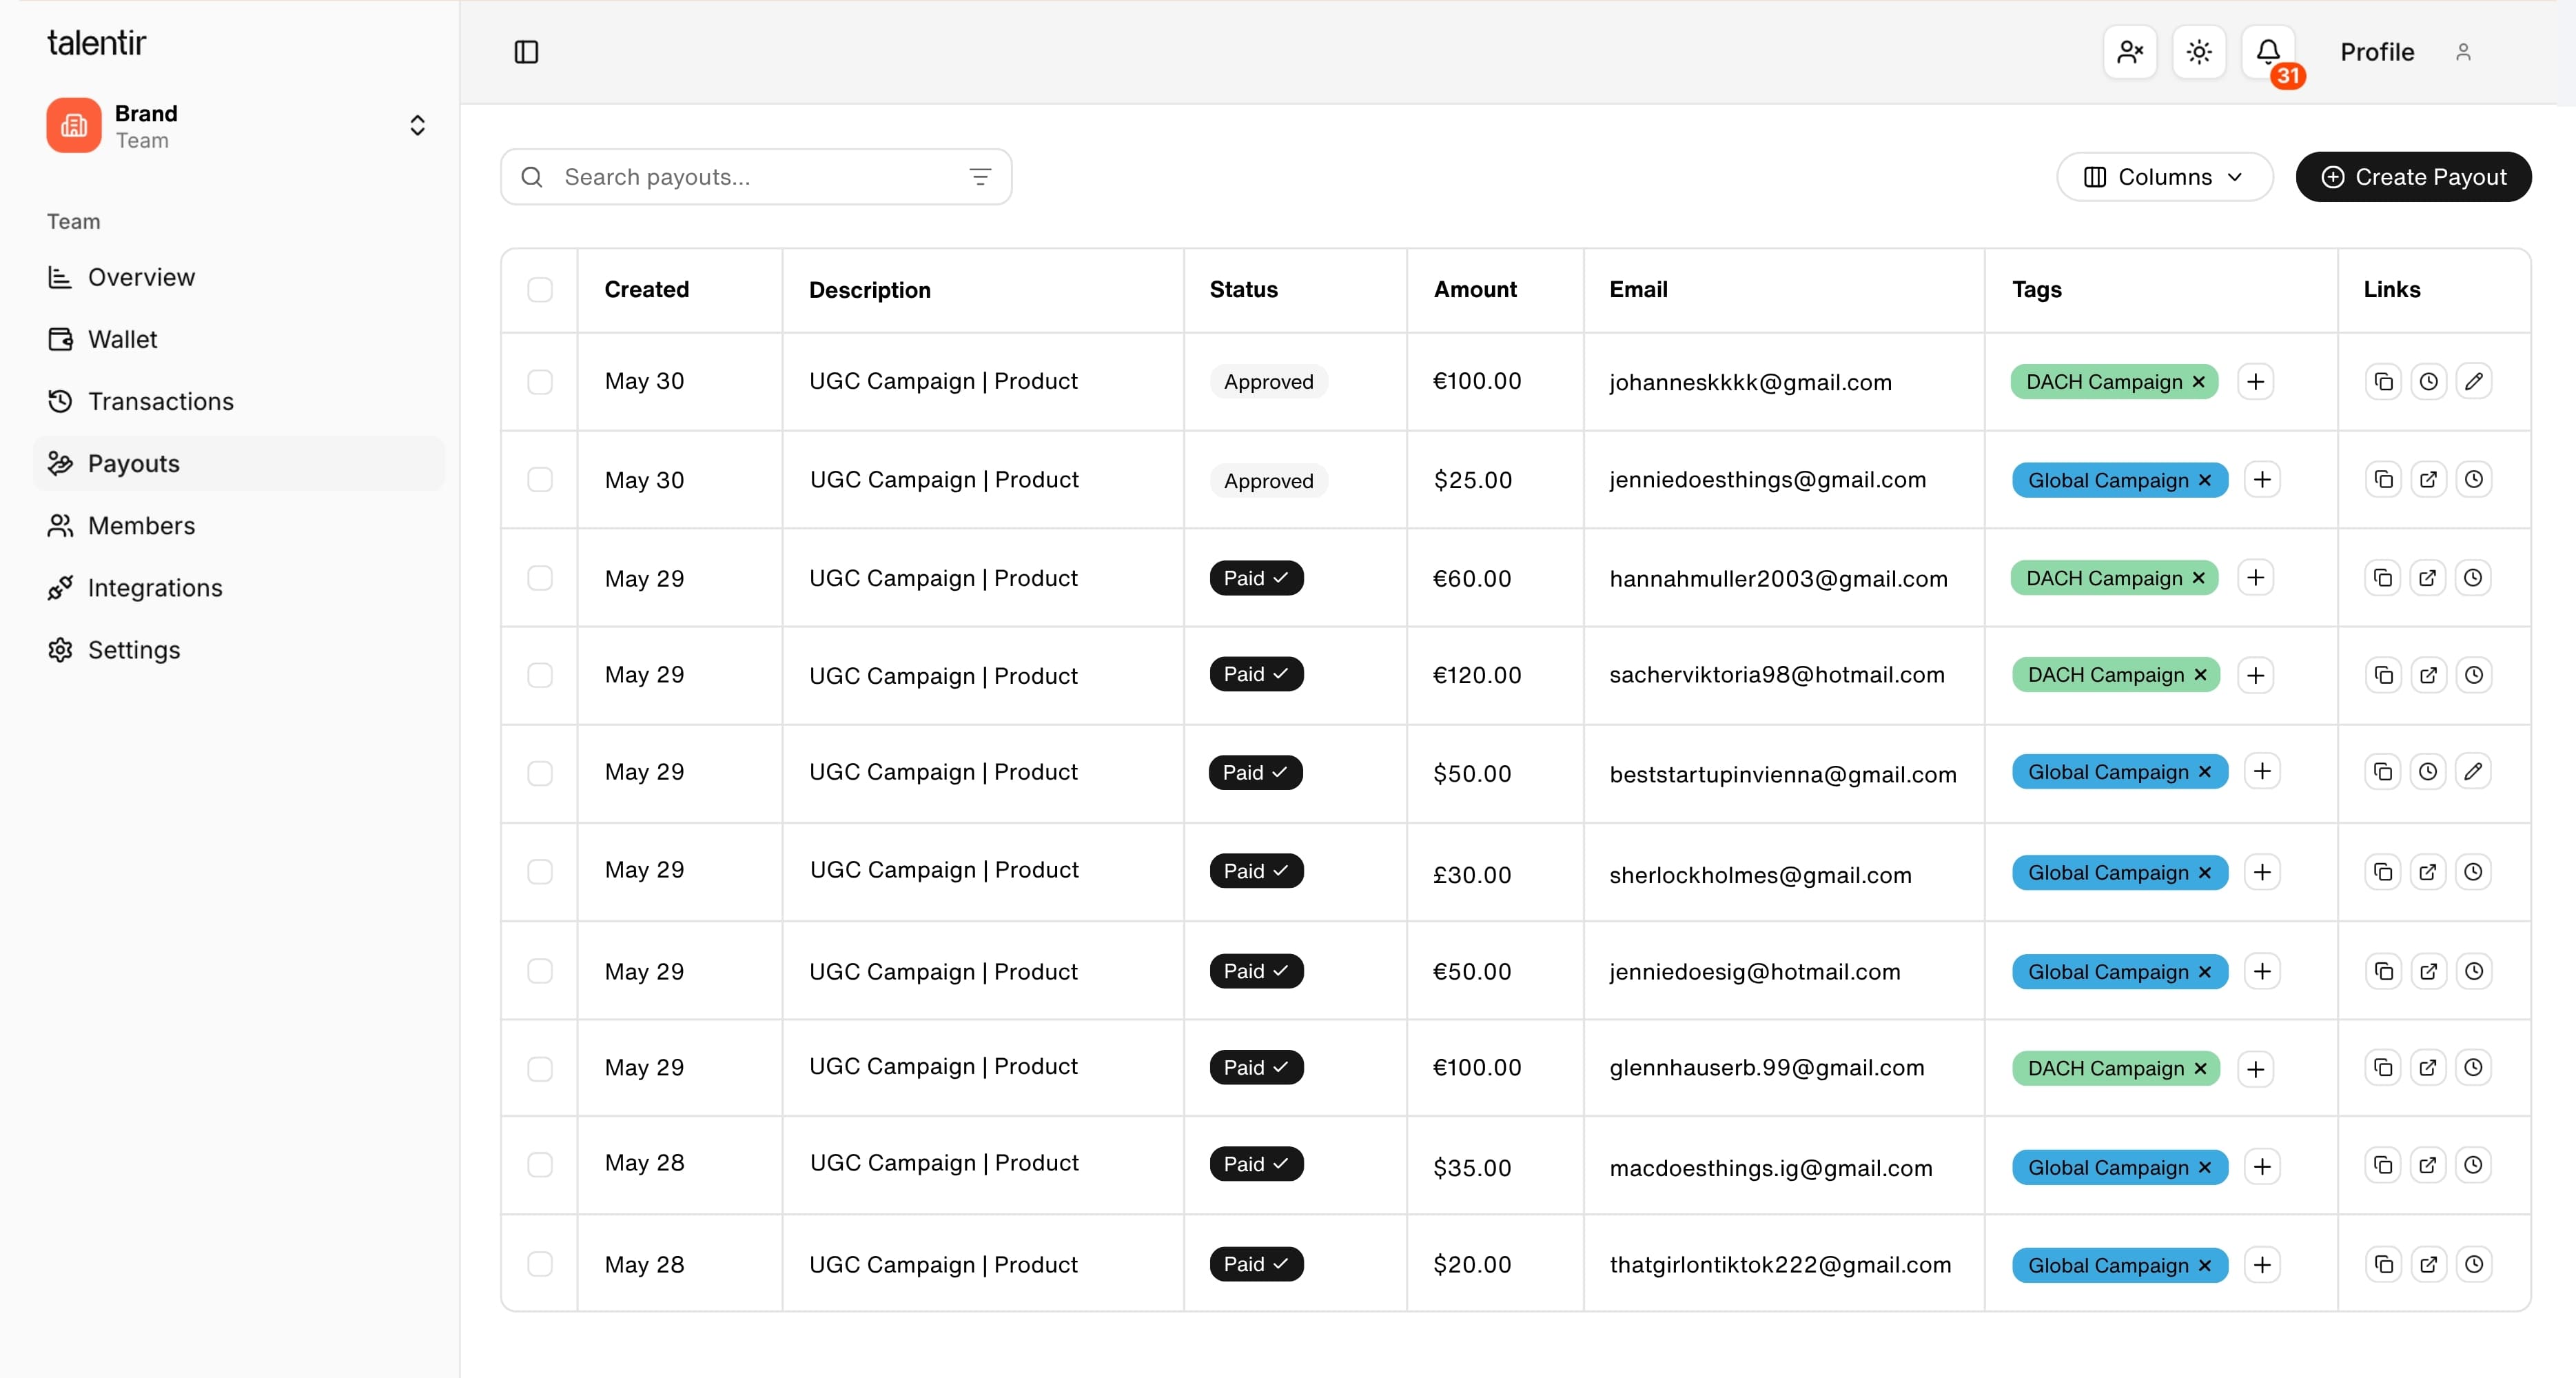Click the orange Brand logo icon

[x=74, y=125]
